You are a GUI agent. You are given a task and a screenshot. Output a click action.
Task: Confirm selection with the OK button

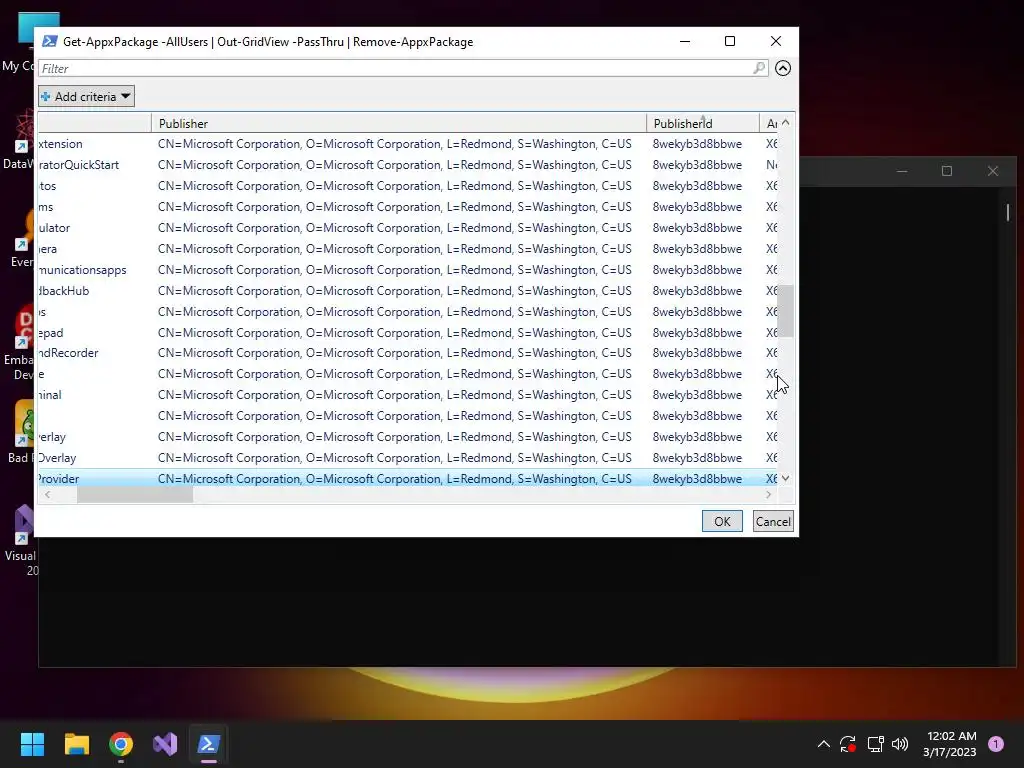722,521
